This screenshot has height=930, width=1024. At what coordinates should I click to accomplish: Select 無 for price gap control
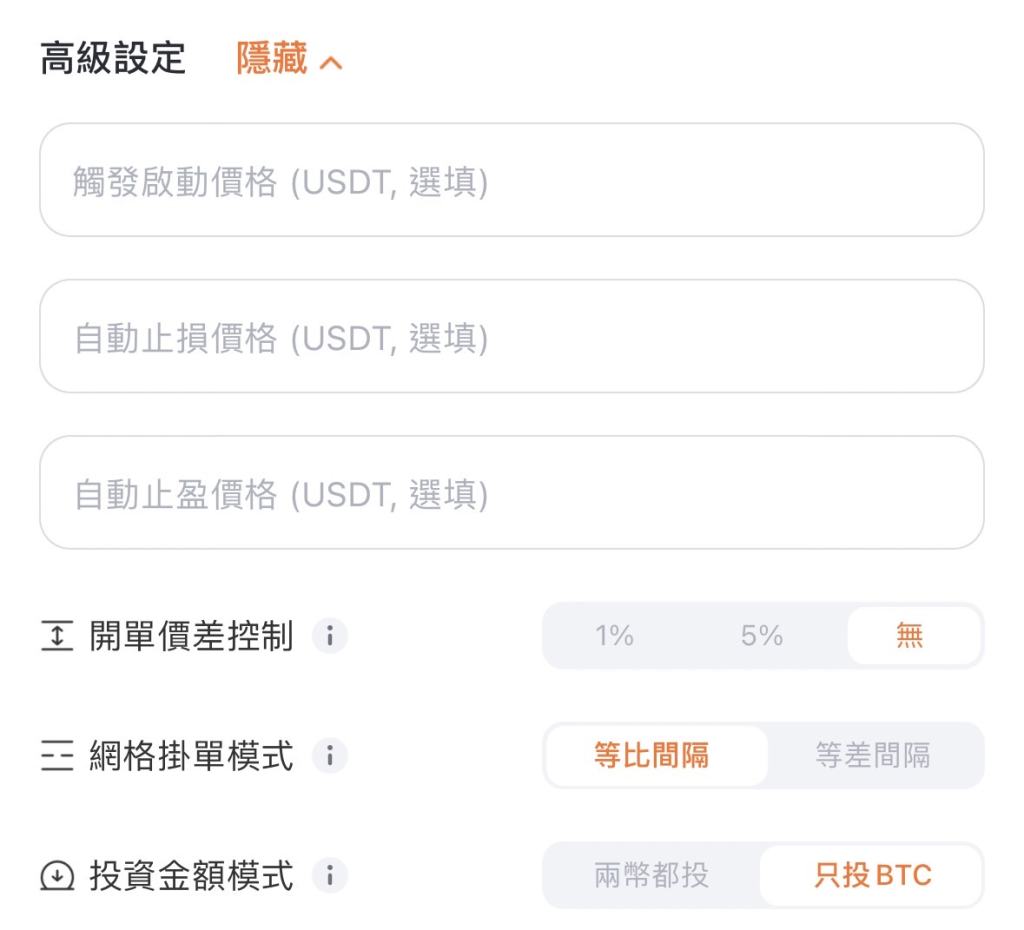click(x=910, y=636)
